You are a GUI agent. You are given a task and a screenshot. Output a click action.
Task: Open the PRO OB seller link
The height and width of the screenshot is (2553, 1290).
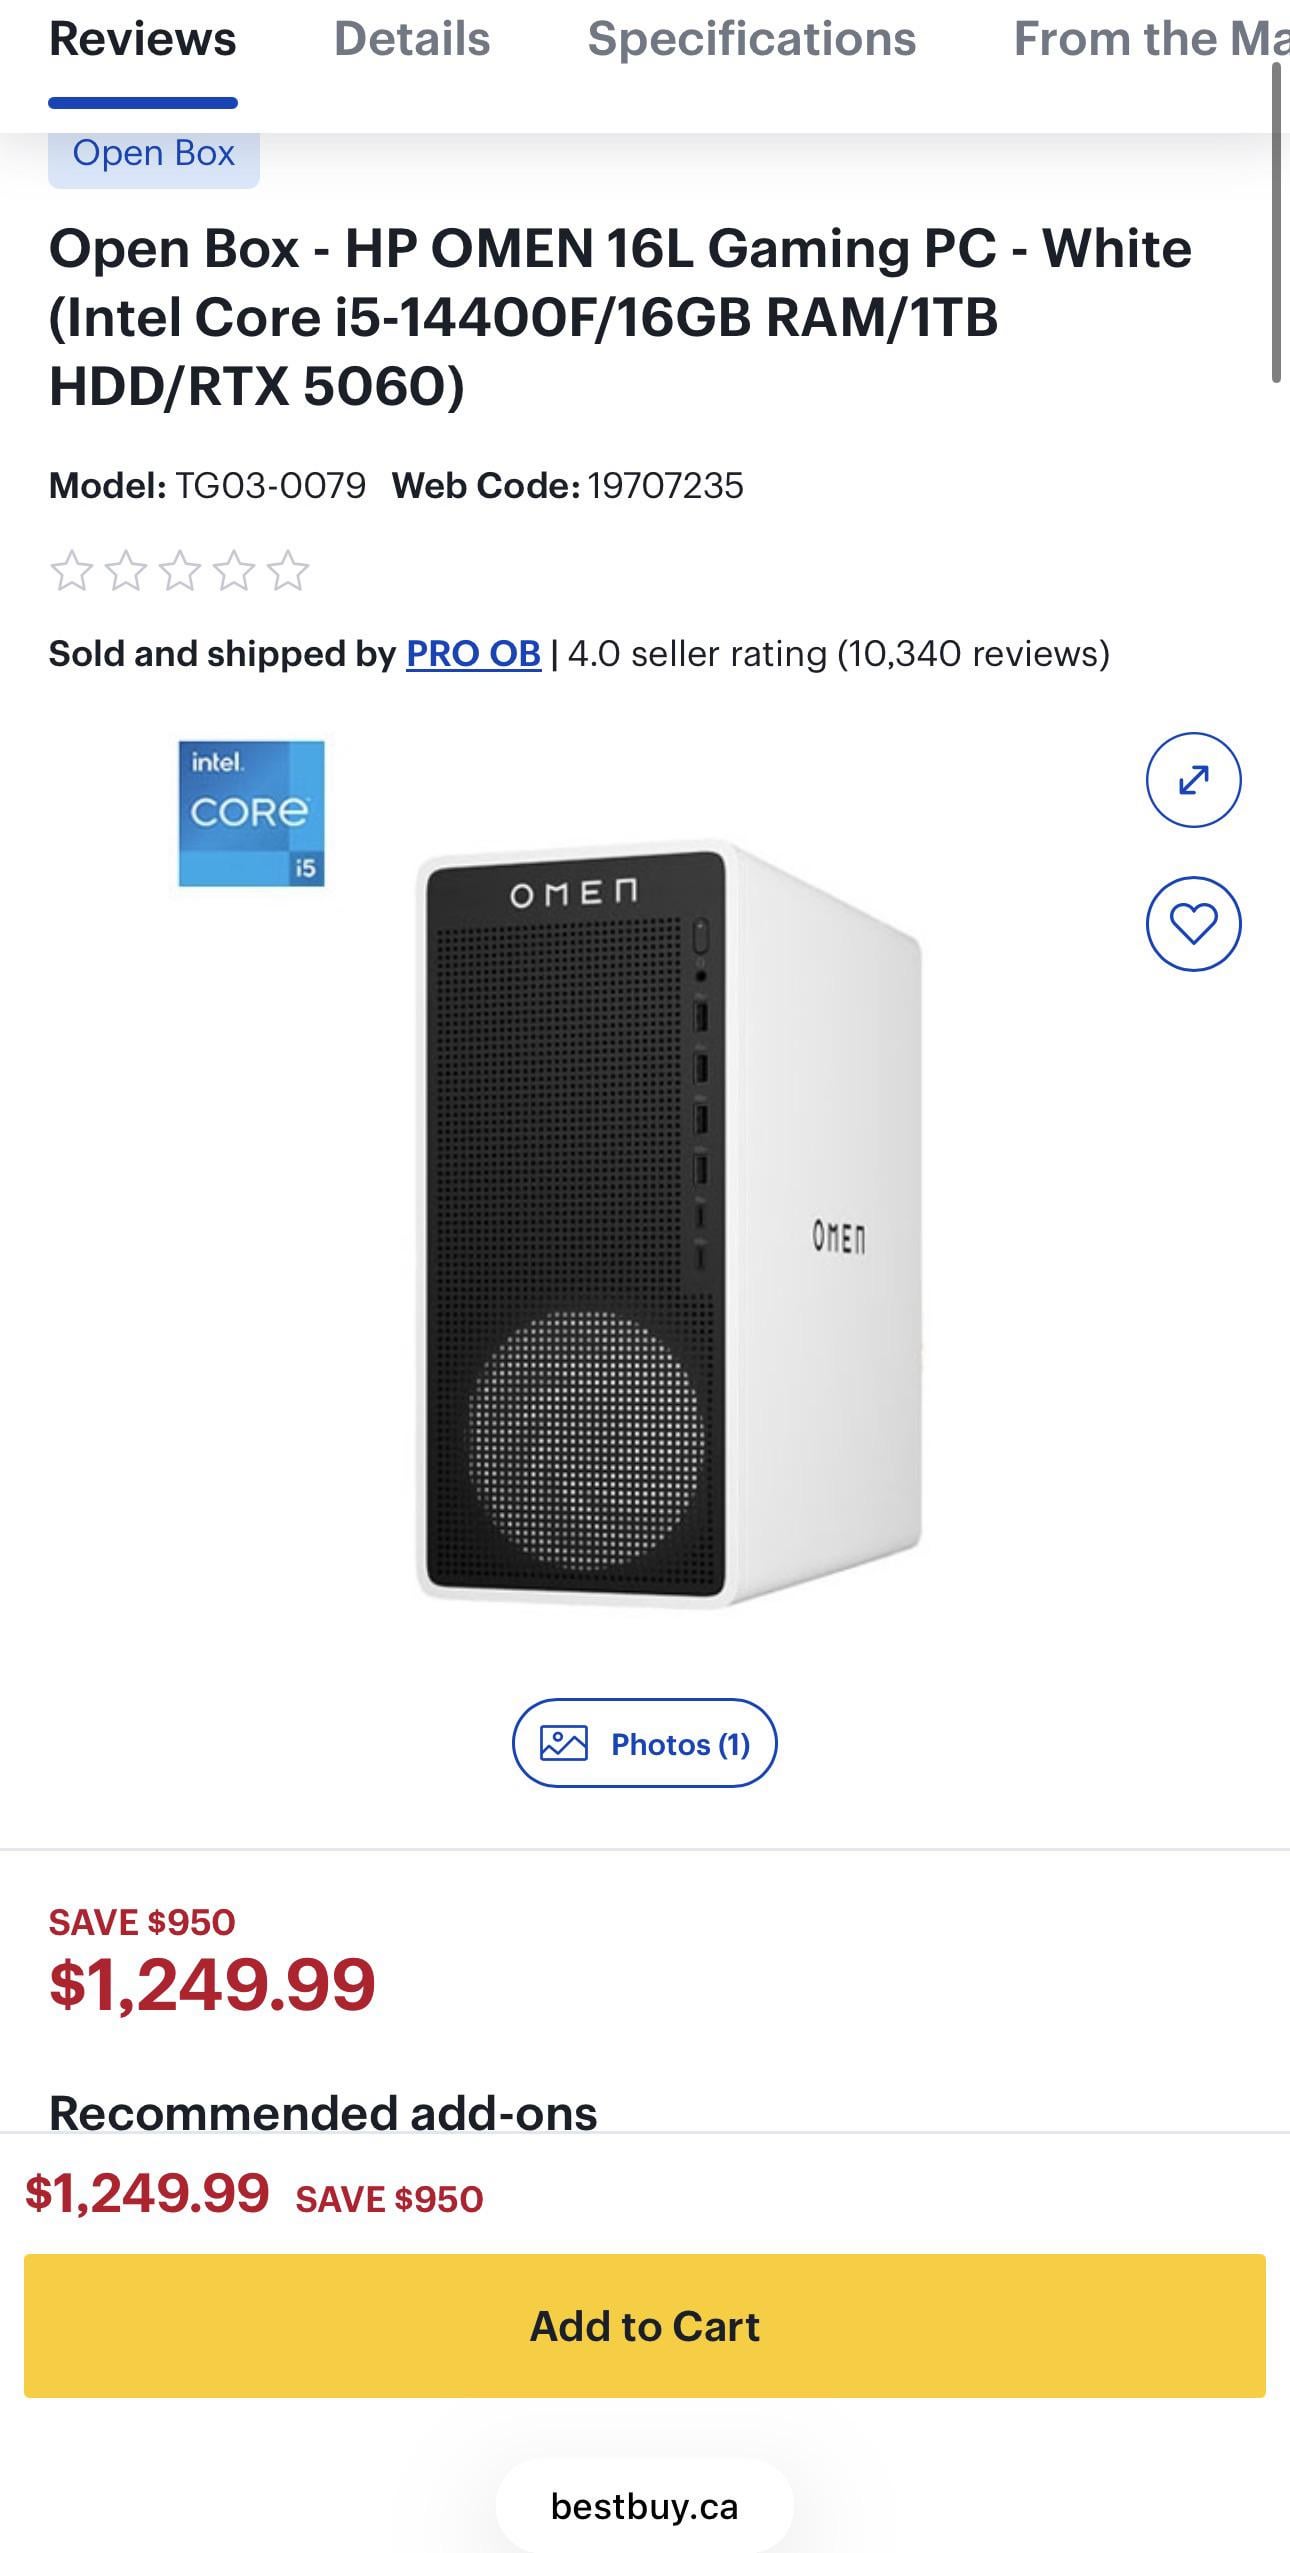pyautogui.click(x=473, y=654)
